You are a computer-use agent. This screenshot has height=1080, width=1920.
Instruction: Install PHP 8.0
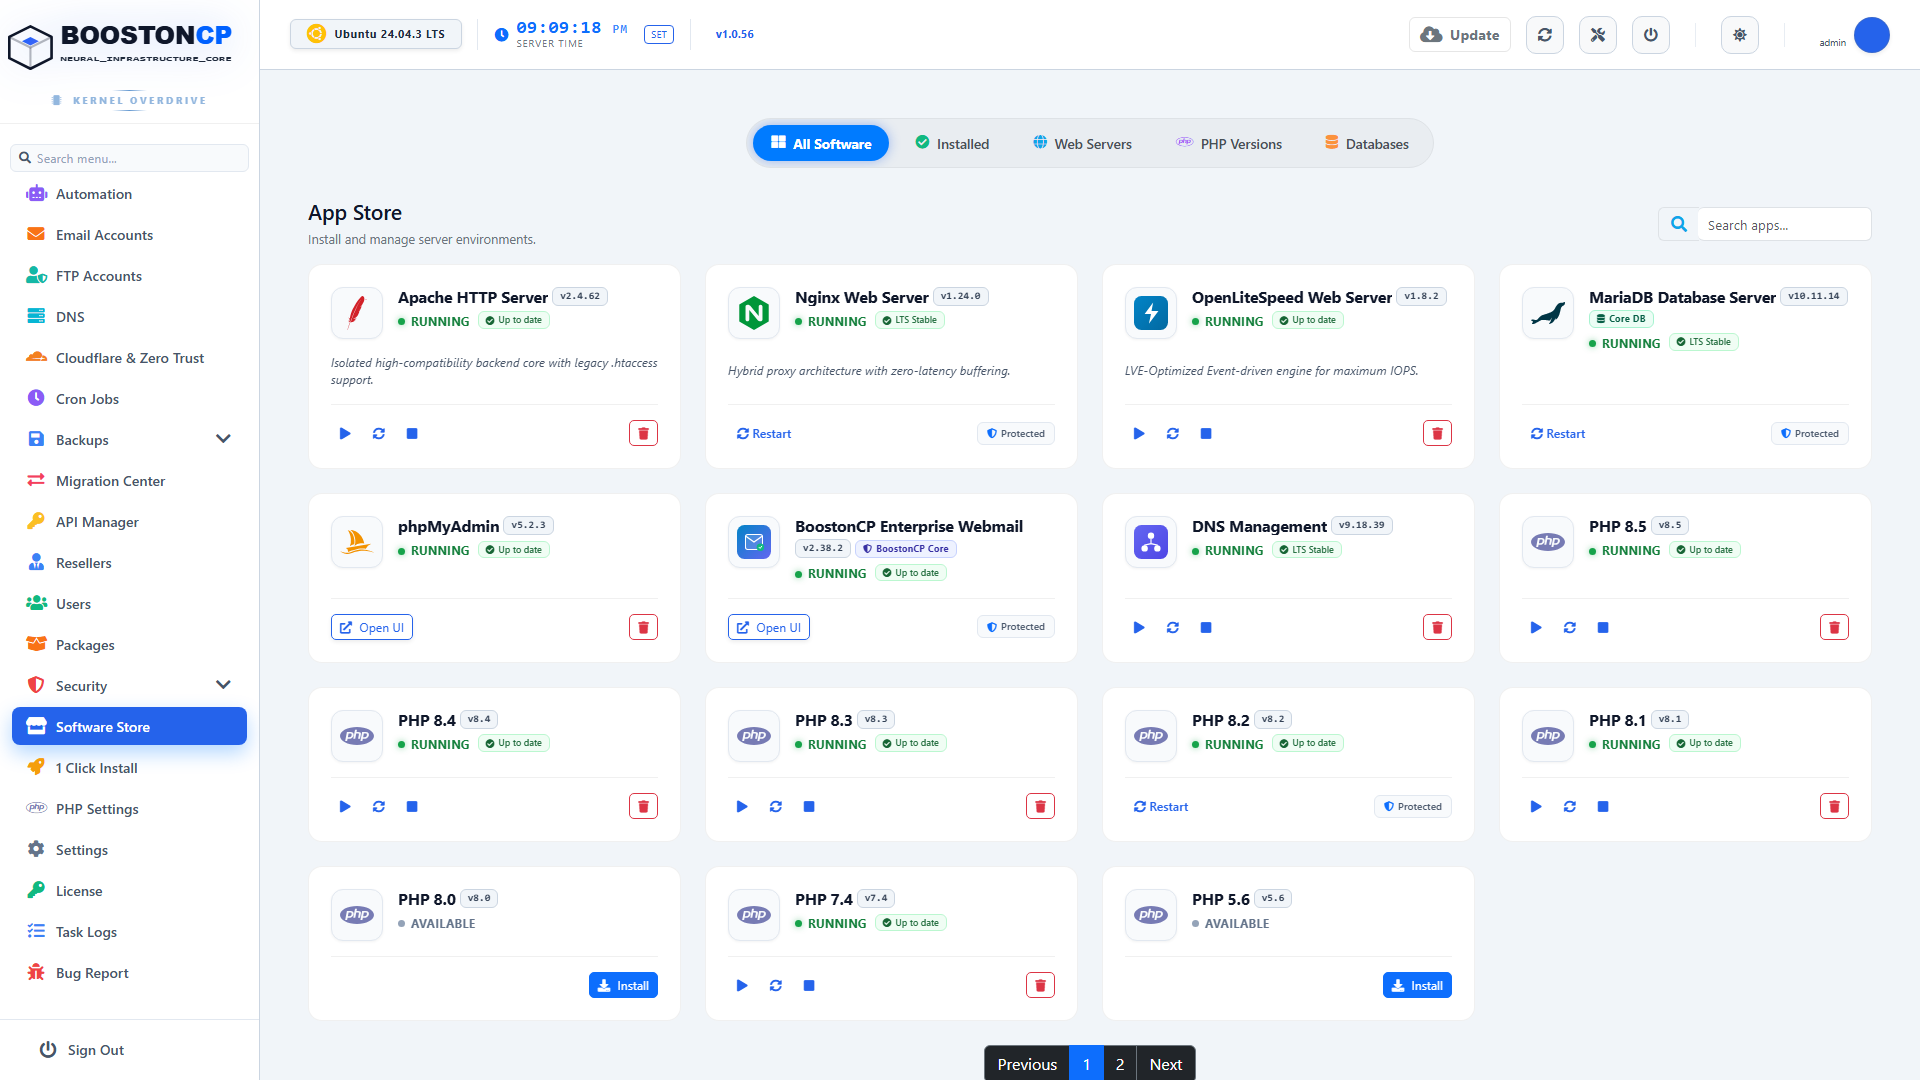click(623, 985)
